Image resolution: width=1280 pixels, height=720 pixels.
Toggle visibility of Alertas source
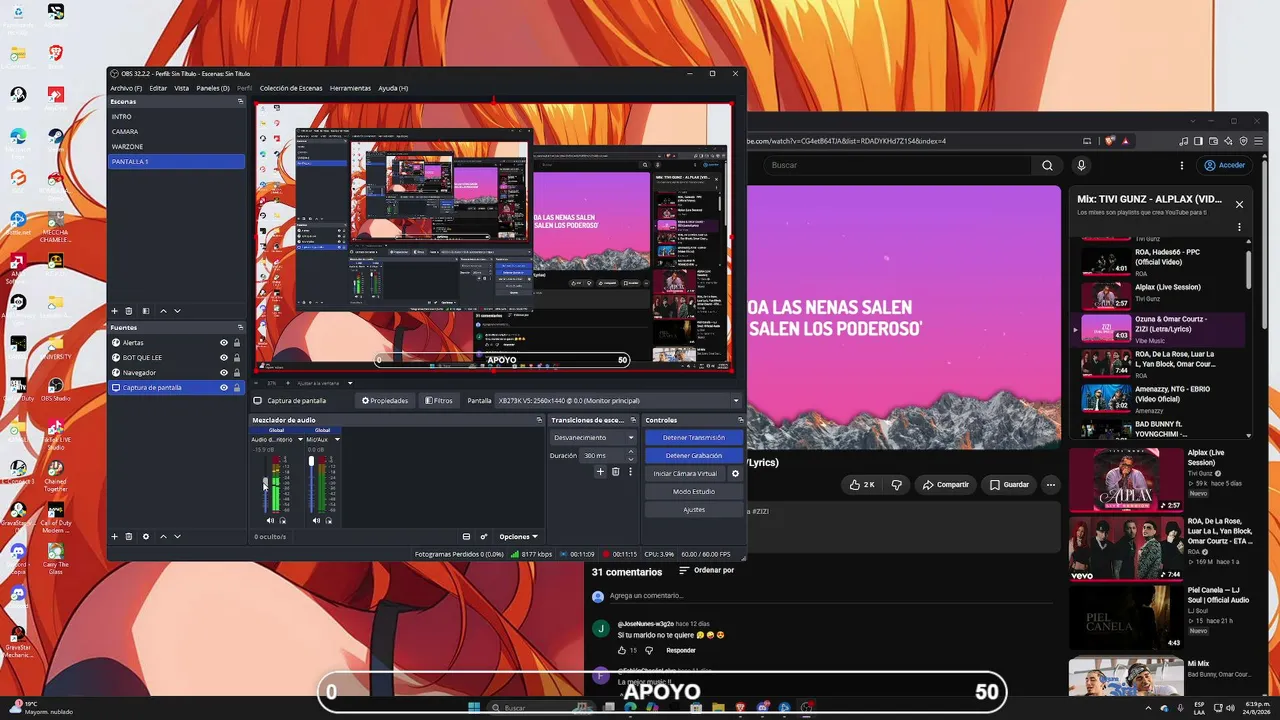pyautogui.click(x=224, y=343)
